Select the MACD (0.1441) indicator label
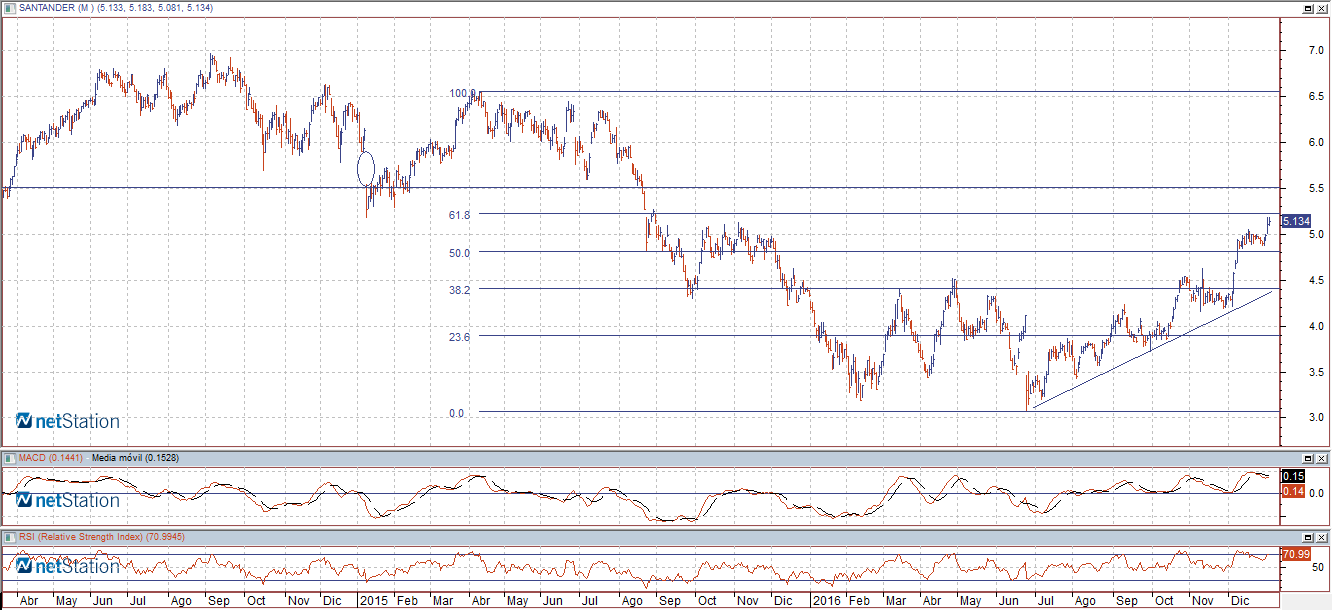The height and width of the screenshot is (610, 1332). 50,458
